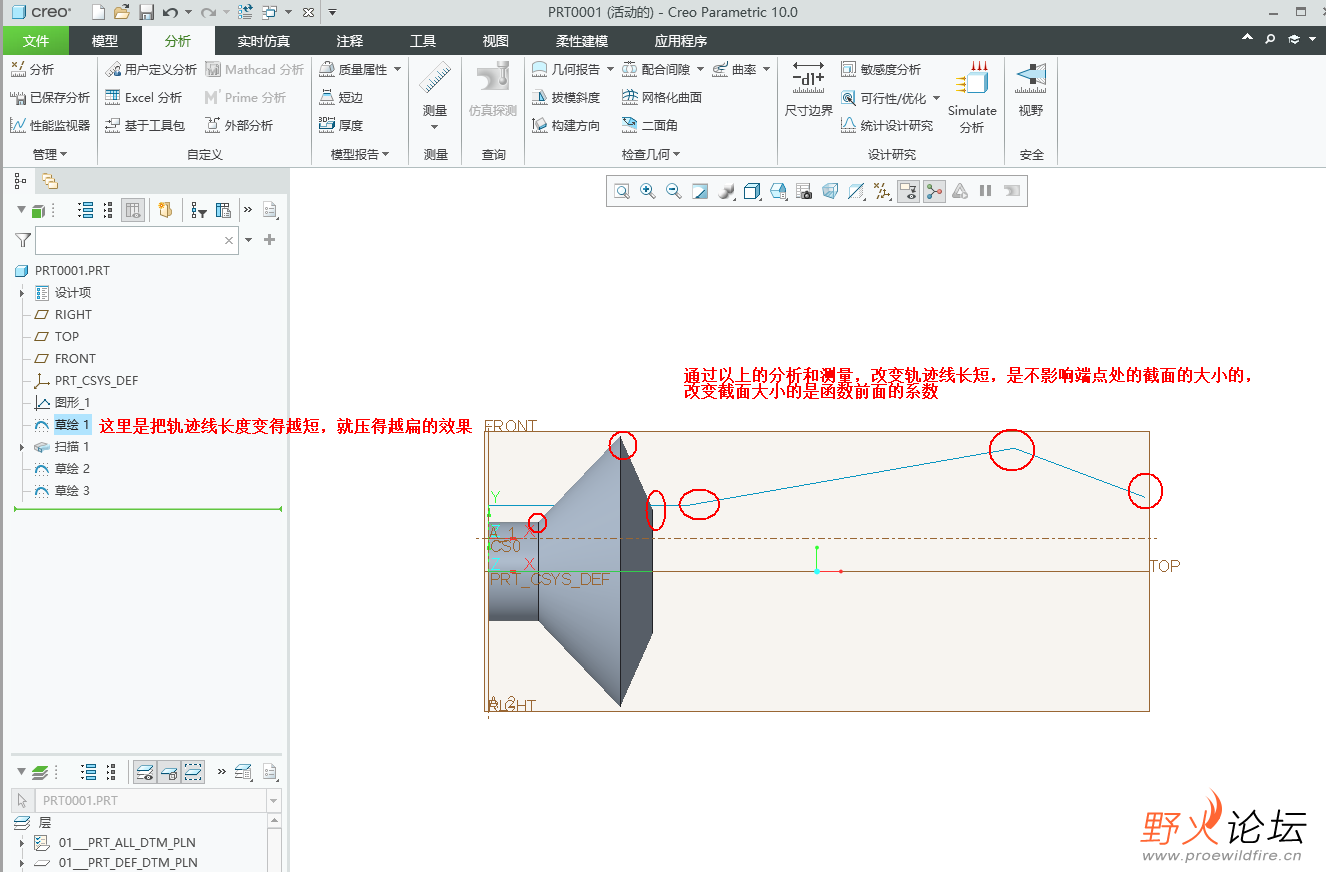Expand all model tree nodes
The width and height of the screenshot is (1326, 872).
click(x=85, y=210)
